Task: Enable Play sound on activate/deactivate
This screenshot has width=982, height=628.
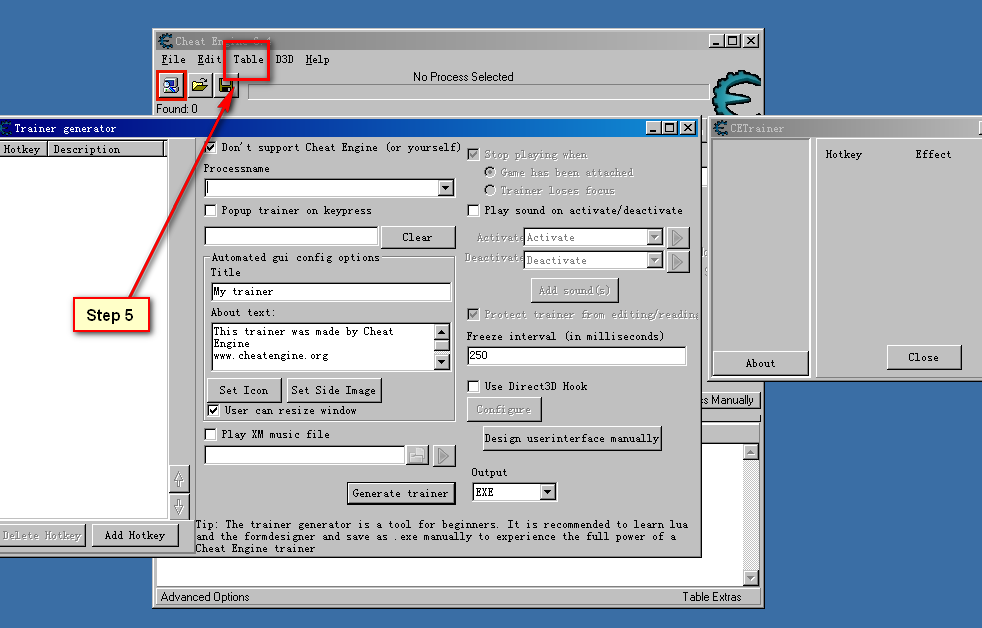Action: [x=473, y=210]
